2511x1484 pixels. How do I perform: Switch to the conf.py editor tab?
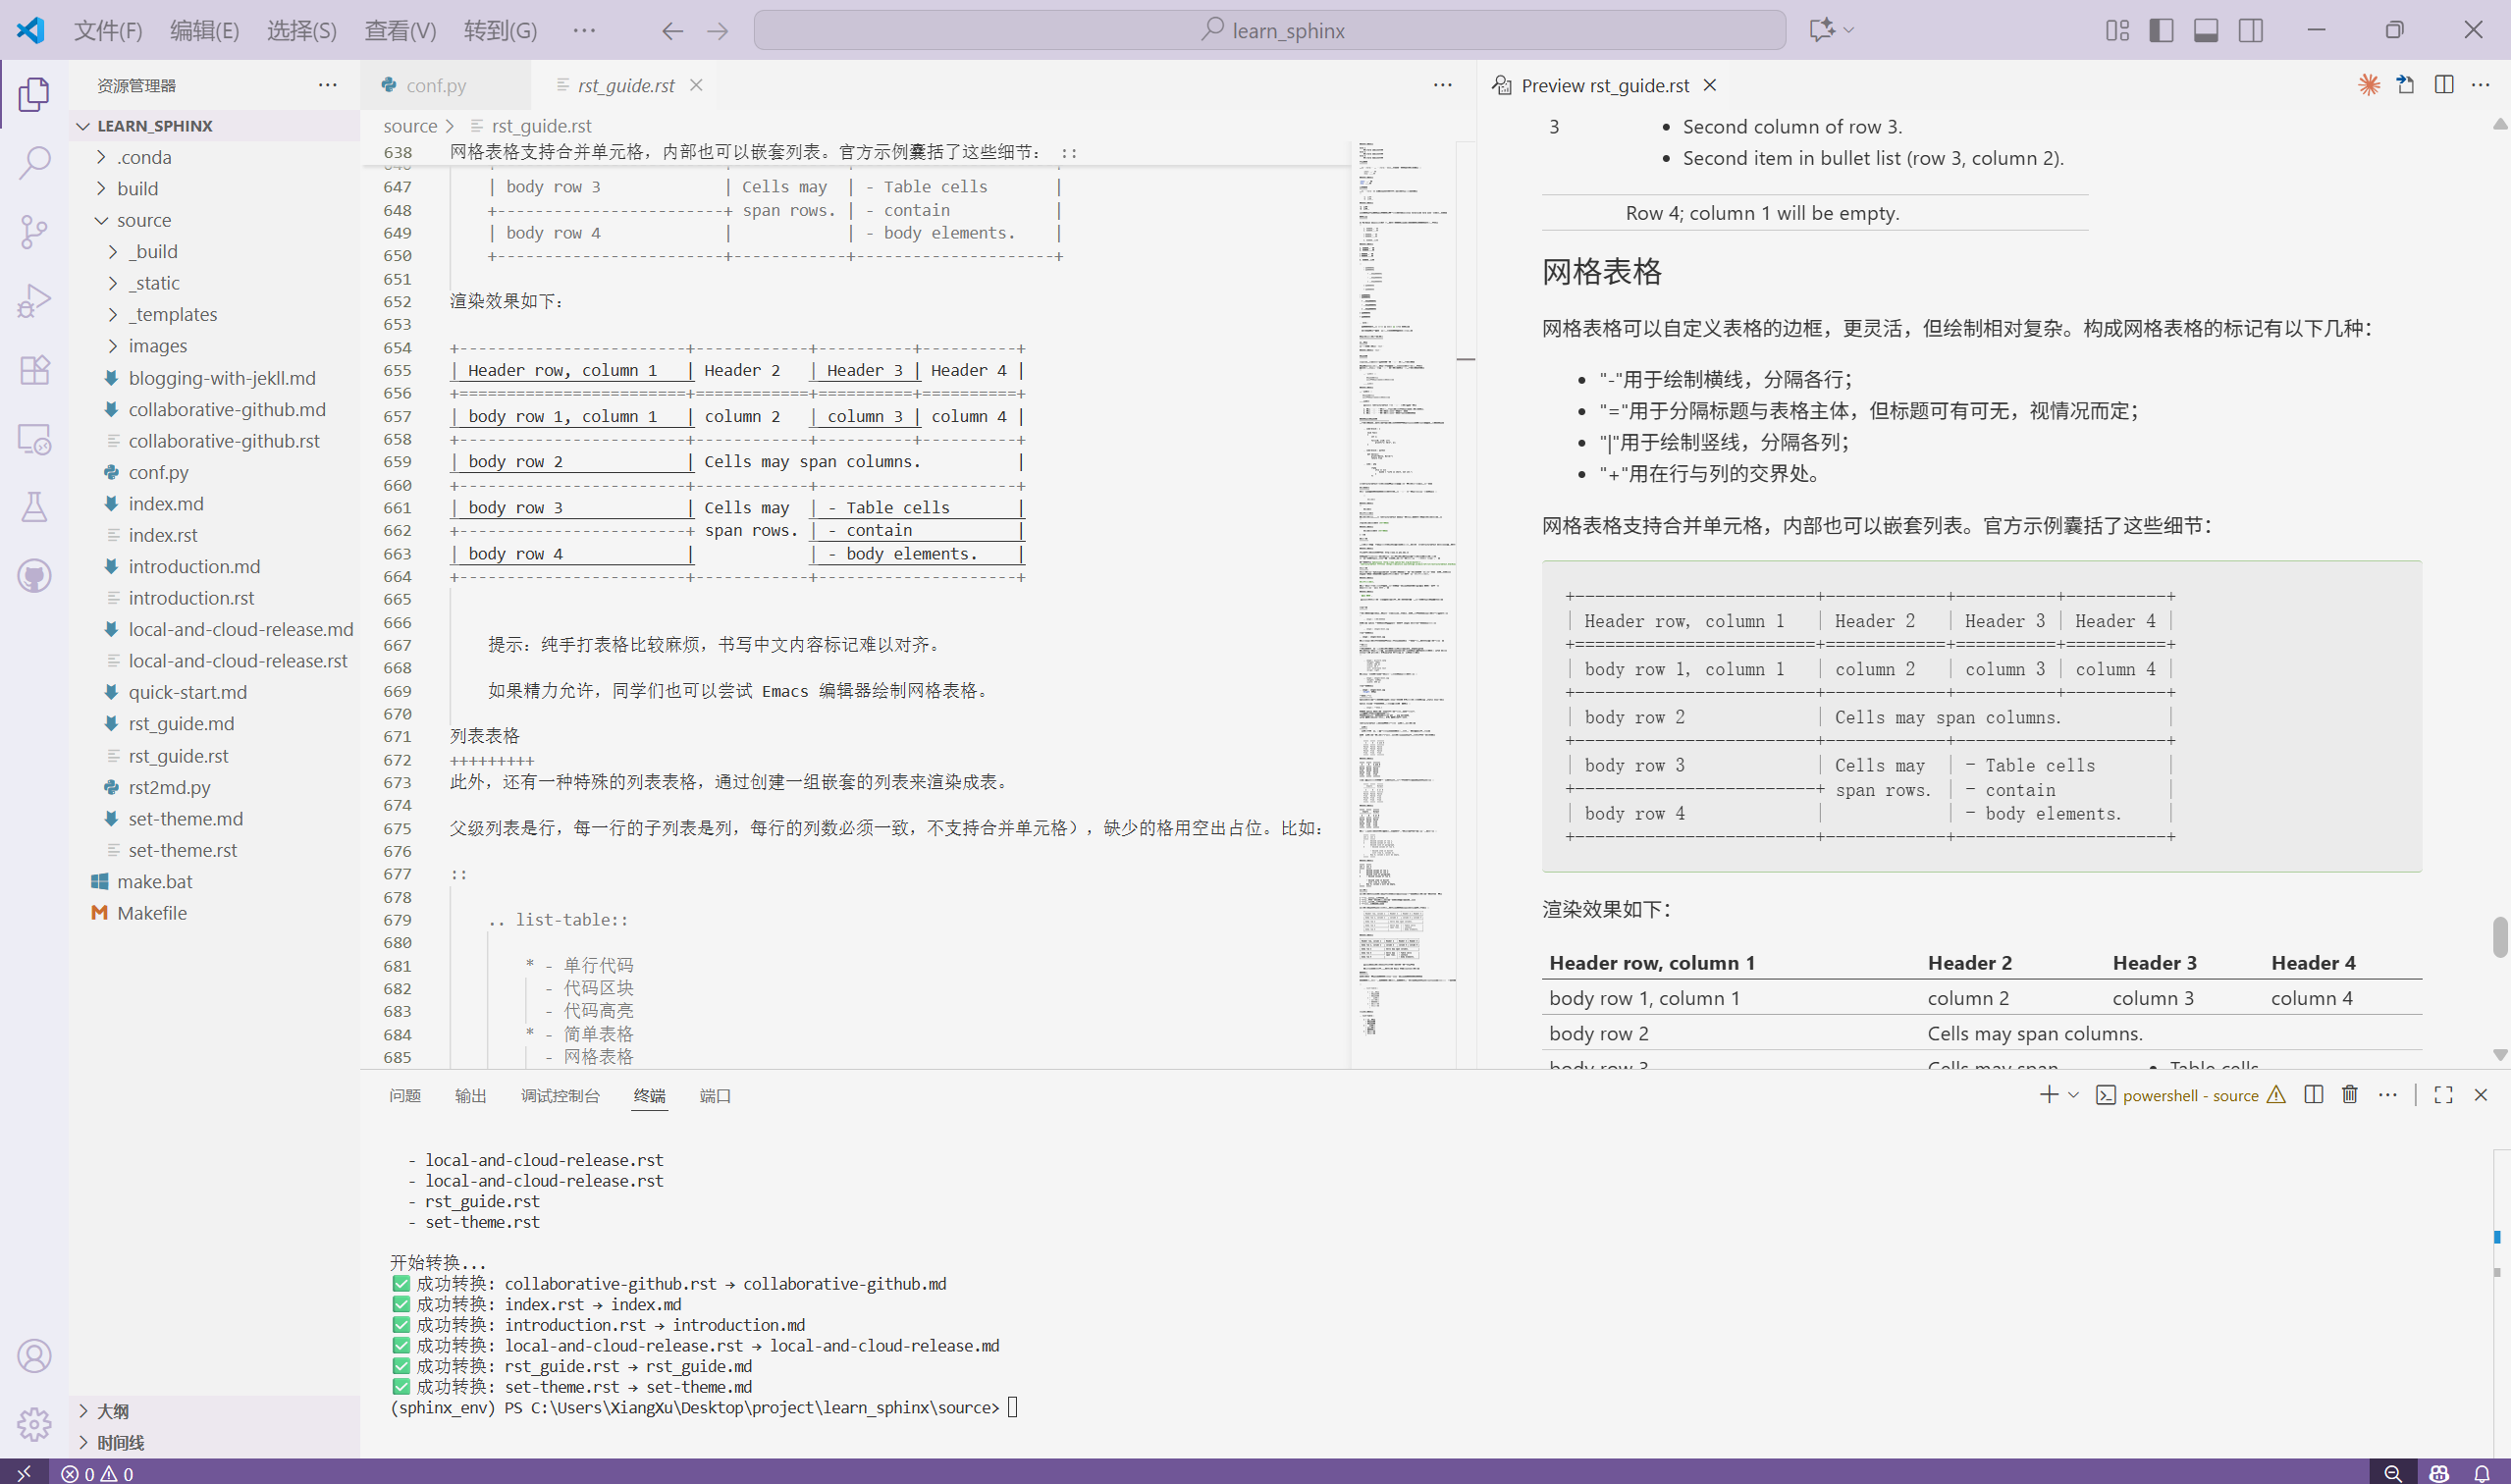click(436, 85)
